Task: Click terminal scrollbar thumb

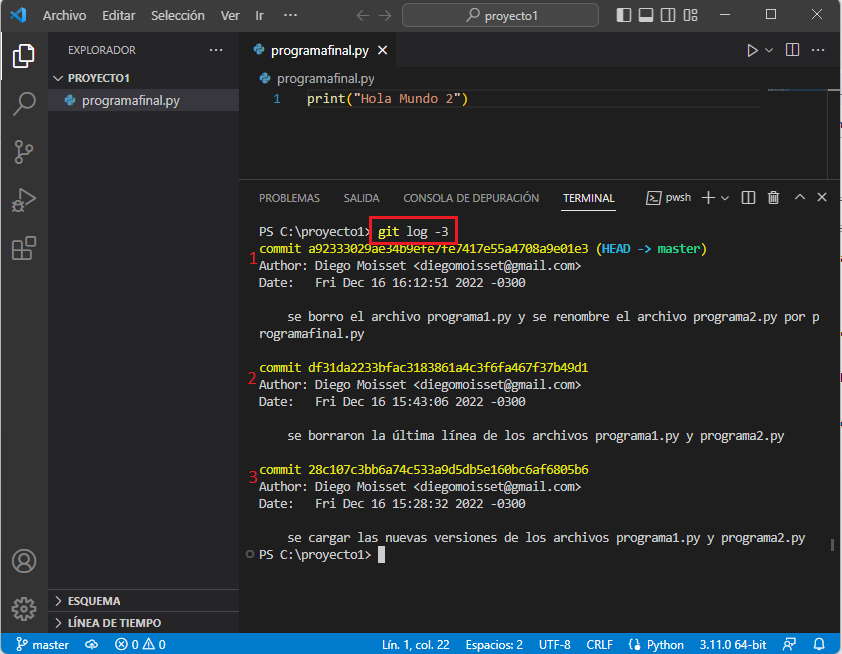Action: tap(832, 545)
